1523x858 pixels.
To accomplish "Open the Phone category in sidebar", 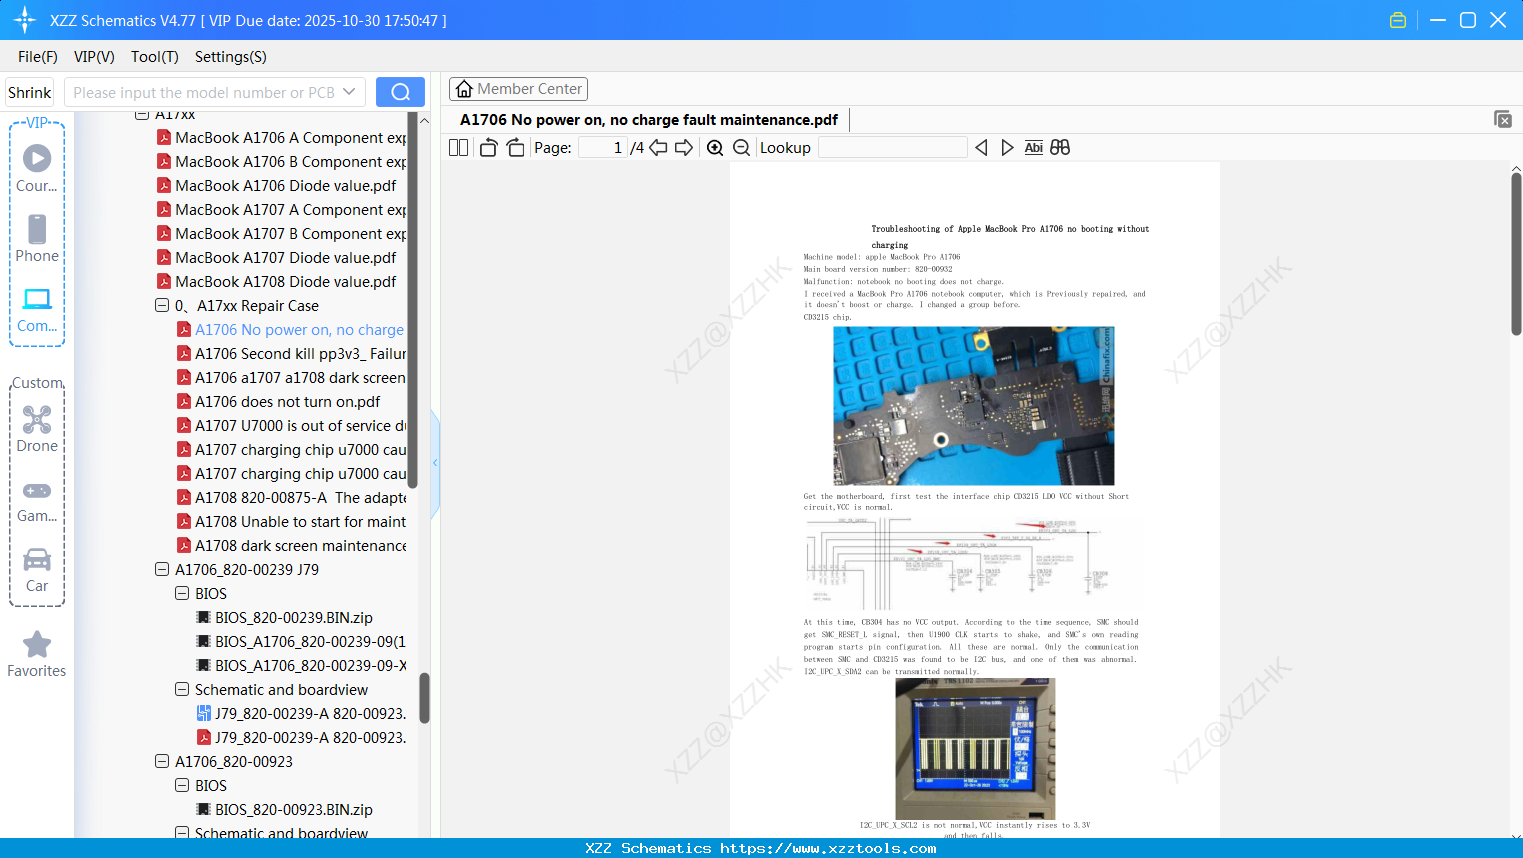I will tap(37, 239).
